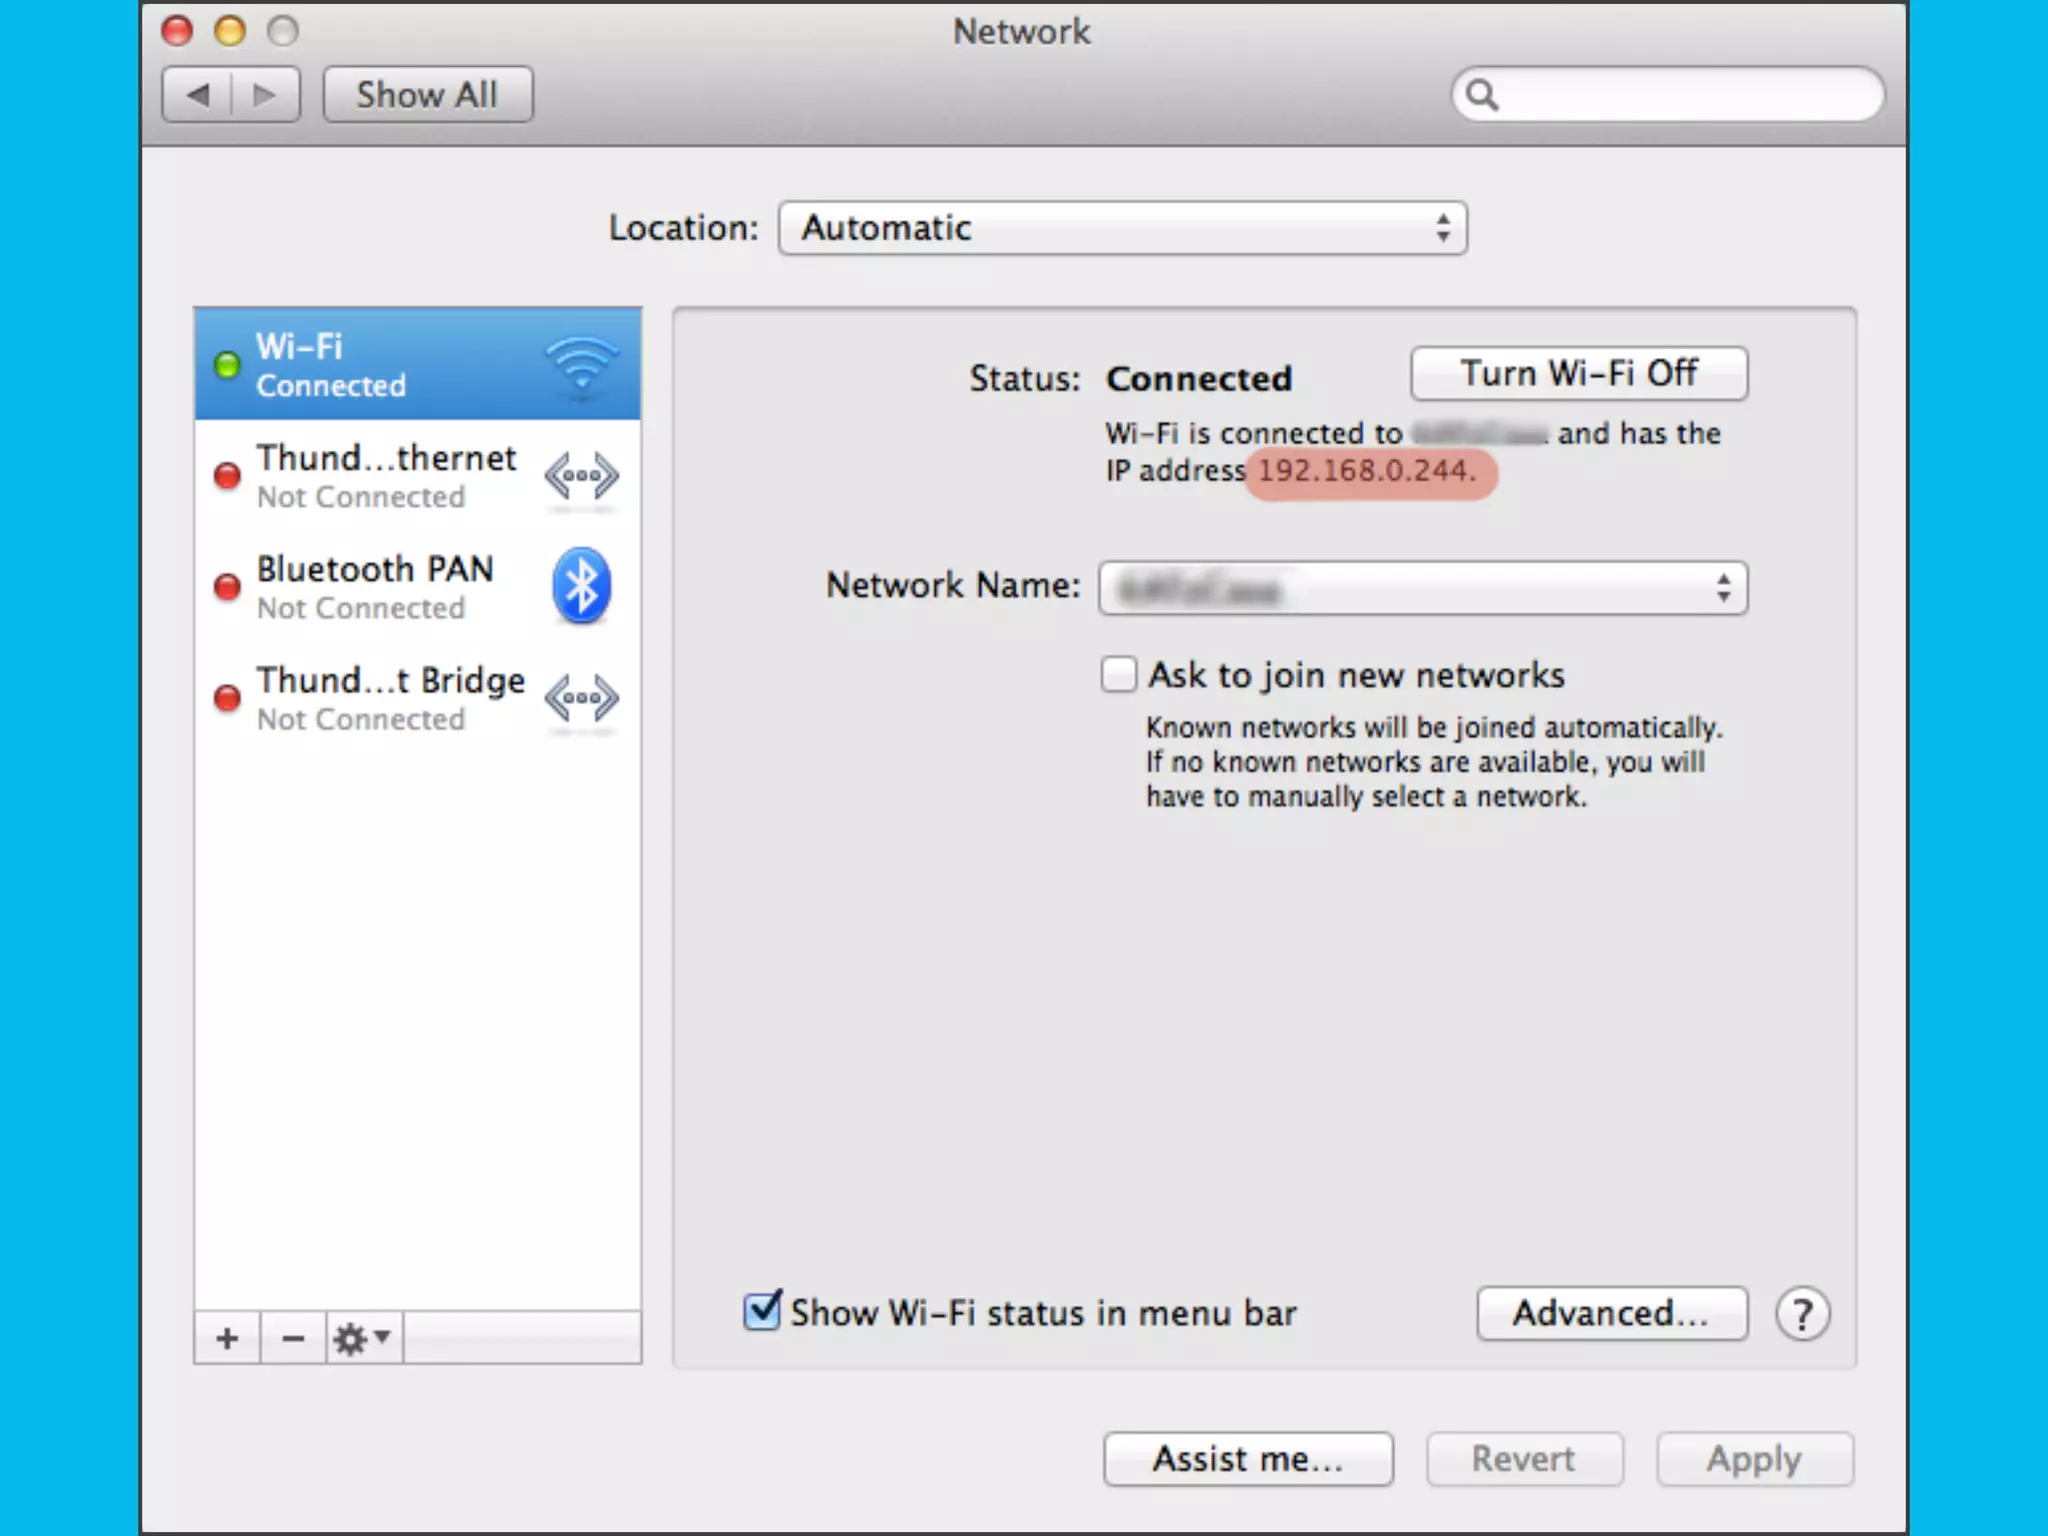Open help with the question mark button

tap(1802, 1314)
